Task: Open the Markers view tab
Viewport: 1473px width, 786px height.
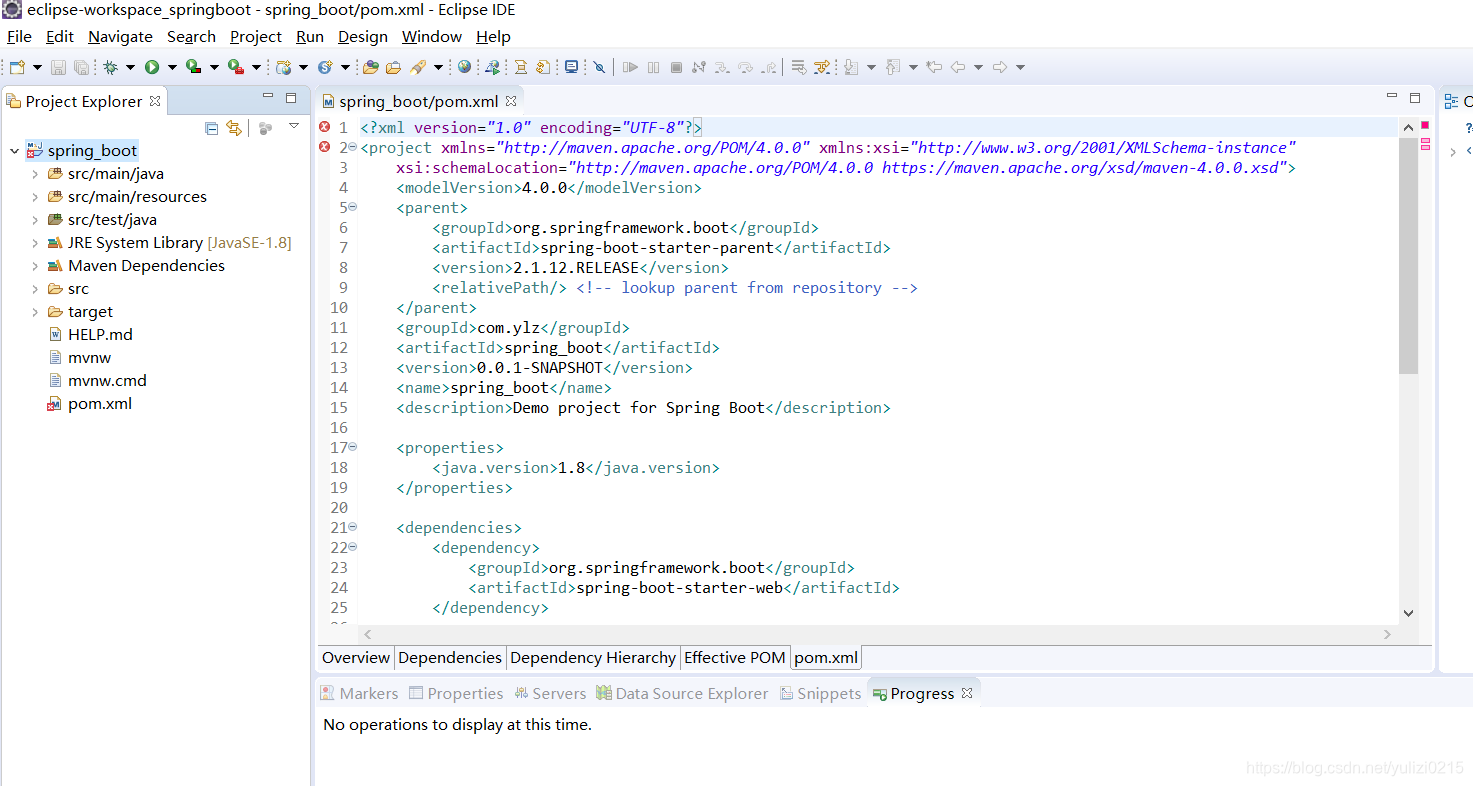Action: coord(359,693)
